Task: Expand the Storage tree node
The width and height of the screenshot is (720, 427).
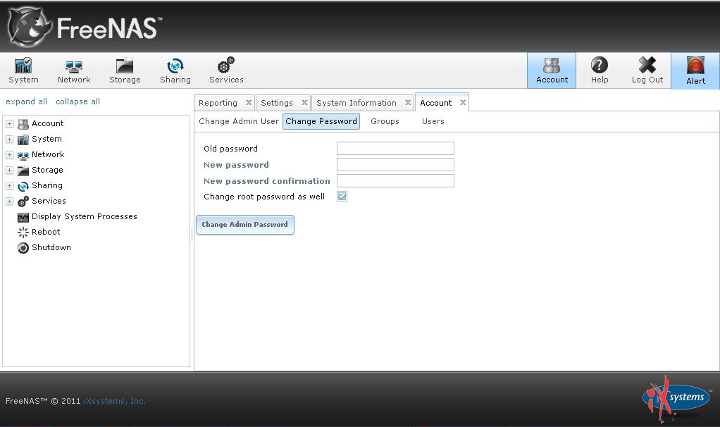Action: coord(9,170)
